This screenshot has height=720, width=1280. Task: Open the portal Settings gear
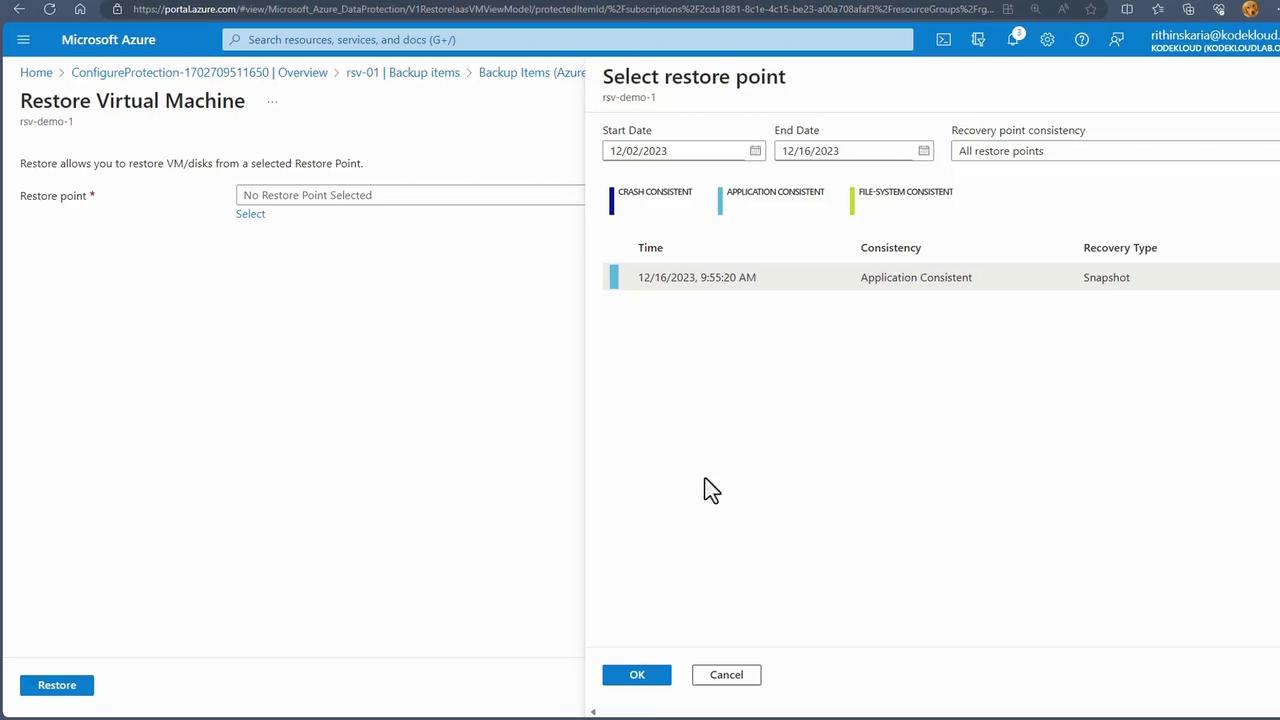(1047, 40)
